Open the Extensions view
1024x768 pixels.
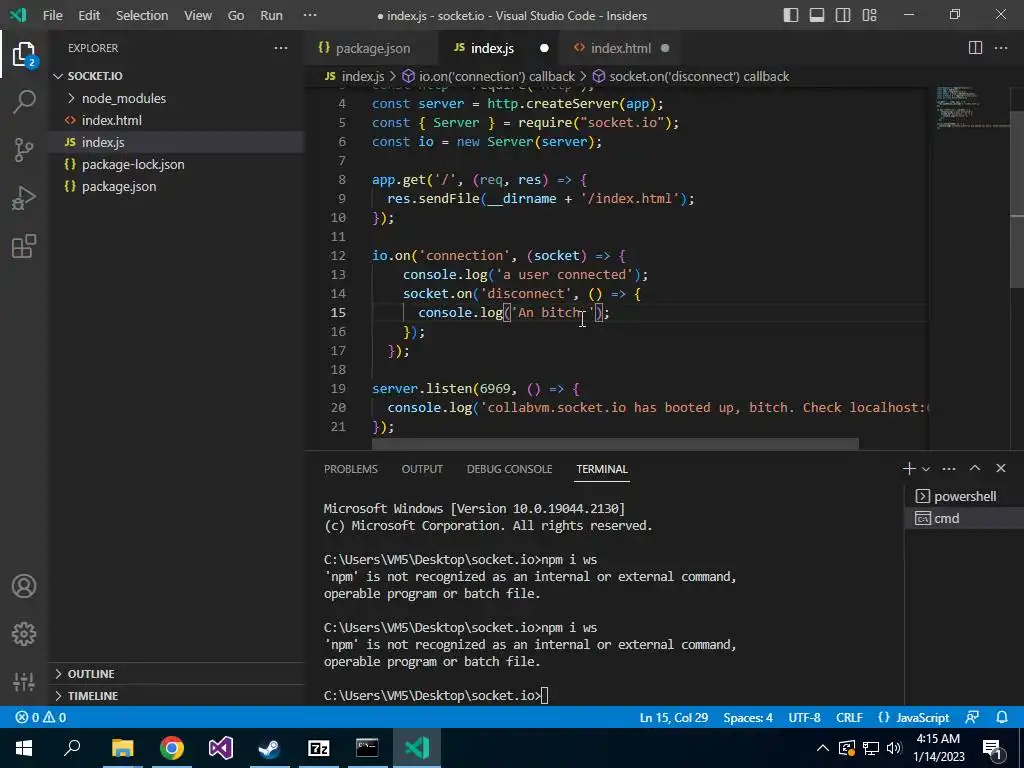coord(24,246)
